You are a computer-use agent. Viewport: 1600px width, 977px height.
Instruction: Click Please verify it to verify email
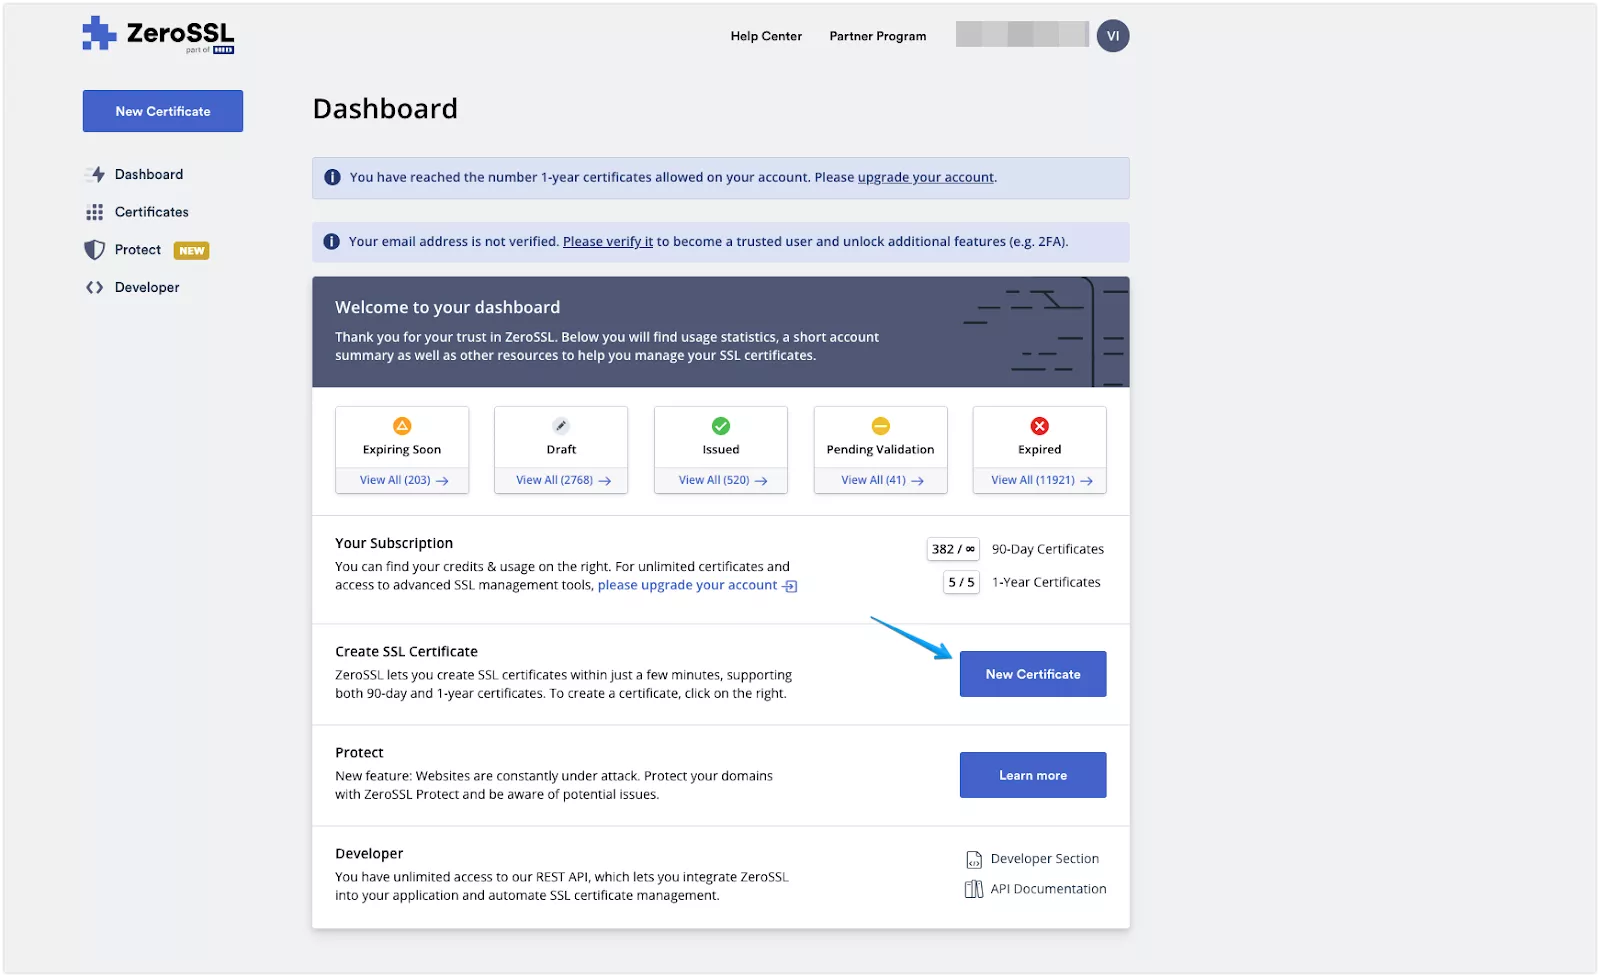607,241
